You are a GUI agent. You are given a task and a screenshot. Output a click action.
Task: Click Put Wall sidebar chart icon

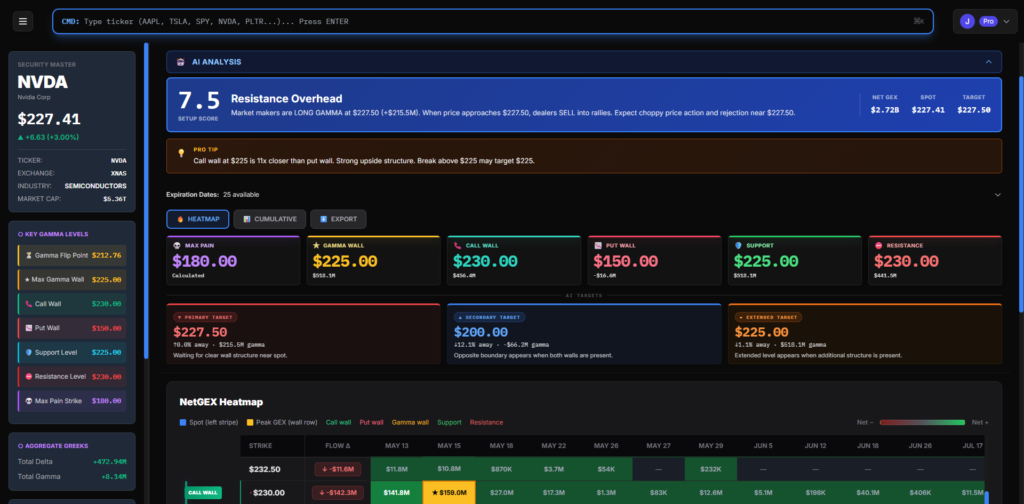point(28,328)
